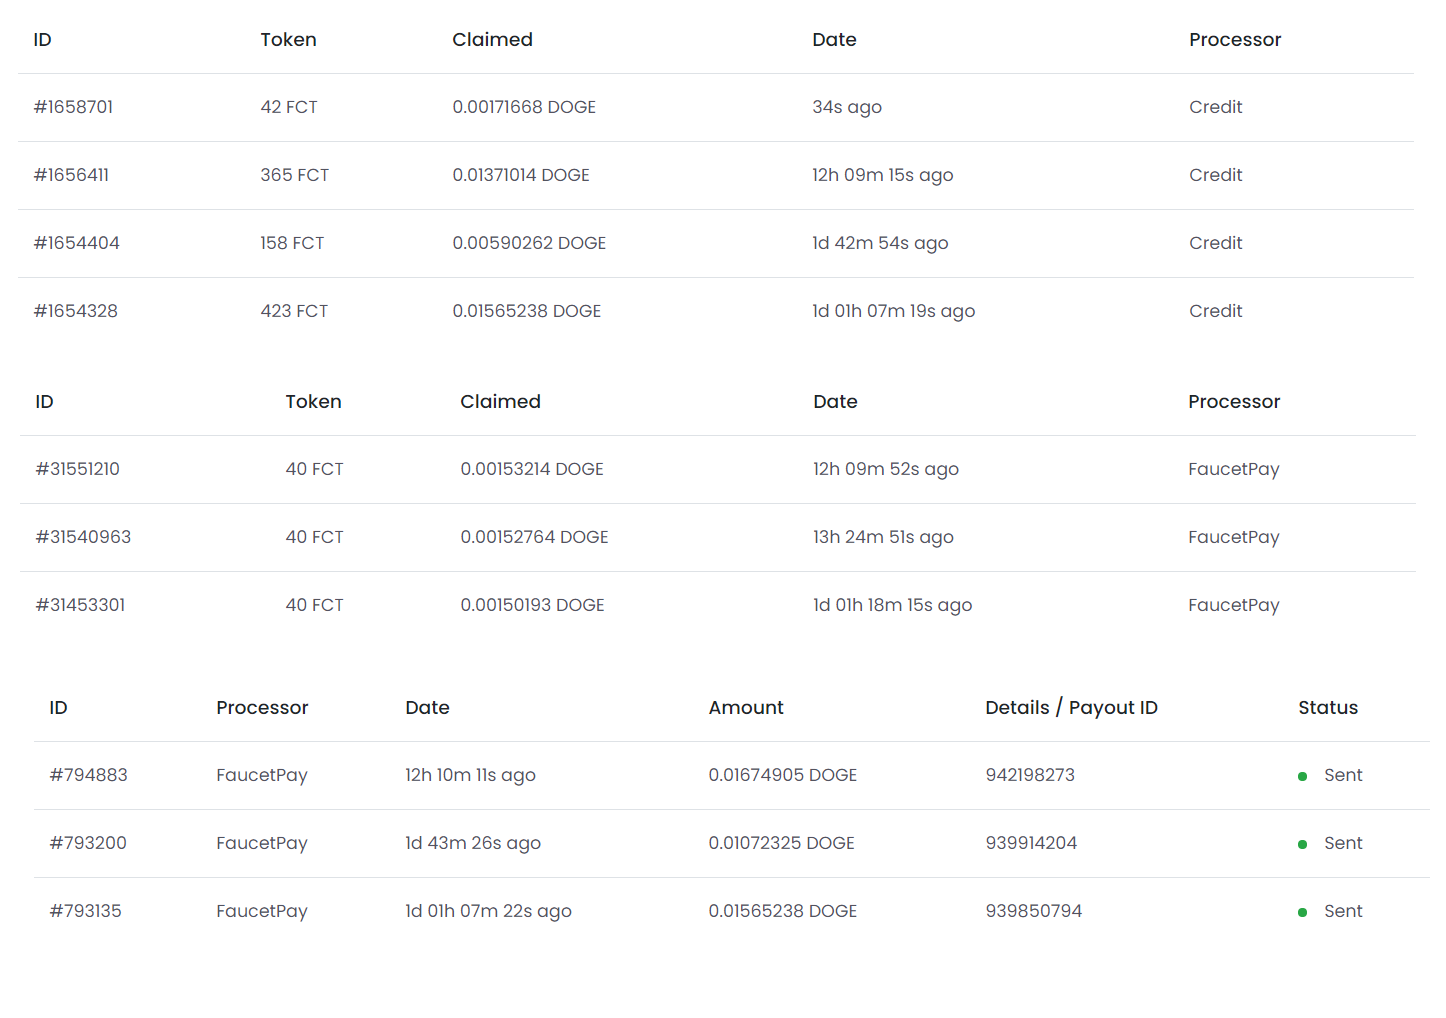
Task: Click Credit processor for #1654404
Action: [x=1215, y=243]
